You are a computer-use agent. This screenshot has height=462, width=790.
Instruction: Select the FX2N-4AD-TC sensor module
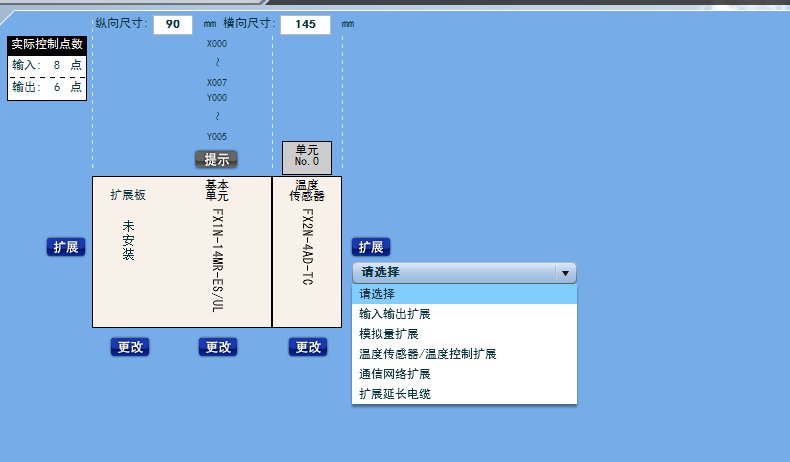pyautogui.click(x=308, y=250)
